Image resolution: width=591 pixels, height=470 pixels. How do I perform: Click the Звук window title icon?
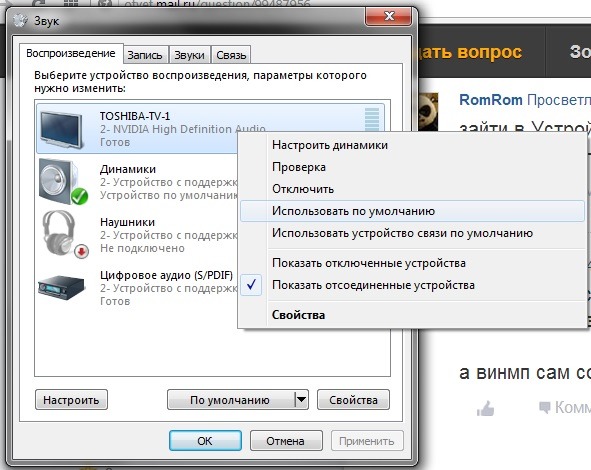click(x=20, y=20)
